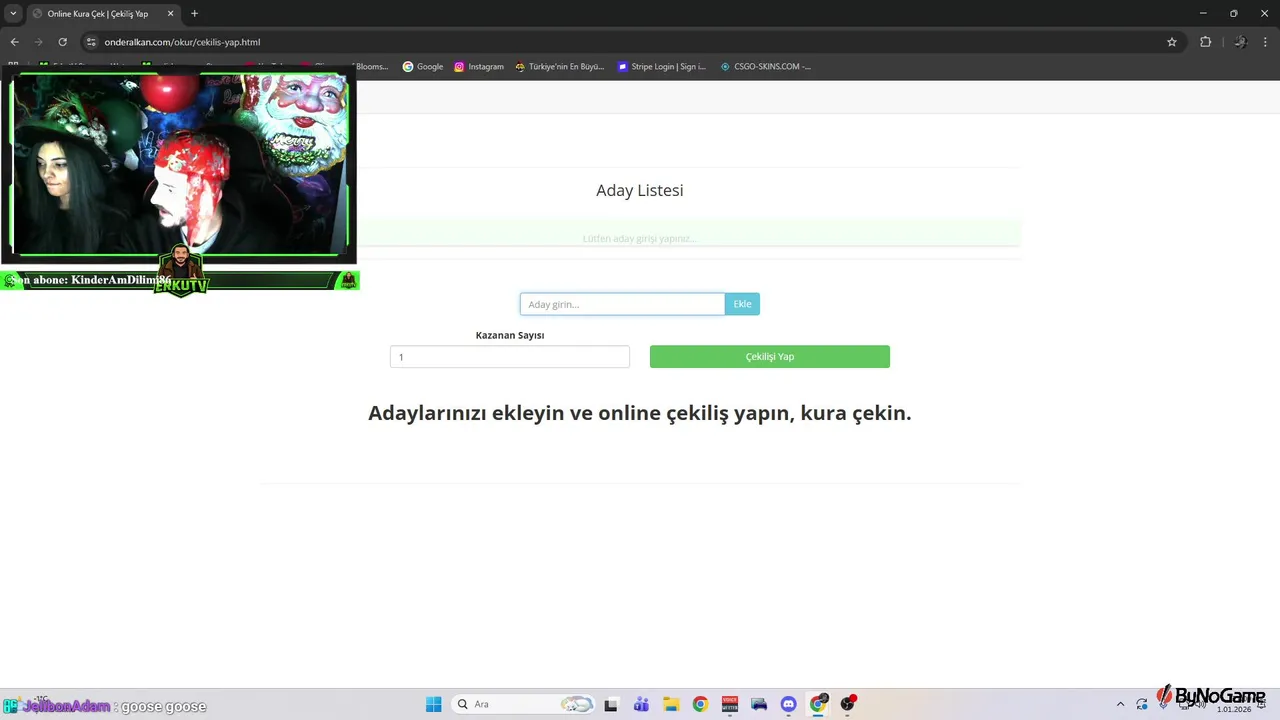Bookmark this page with the star icon
Image resolution: width=1280 pixels, height=720 pixels.
coord(1172,42)
